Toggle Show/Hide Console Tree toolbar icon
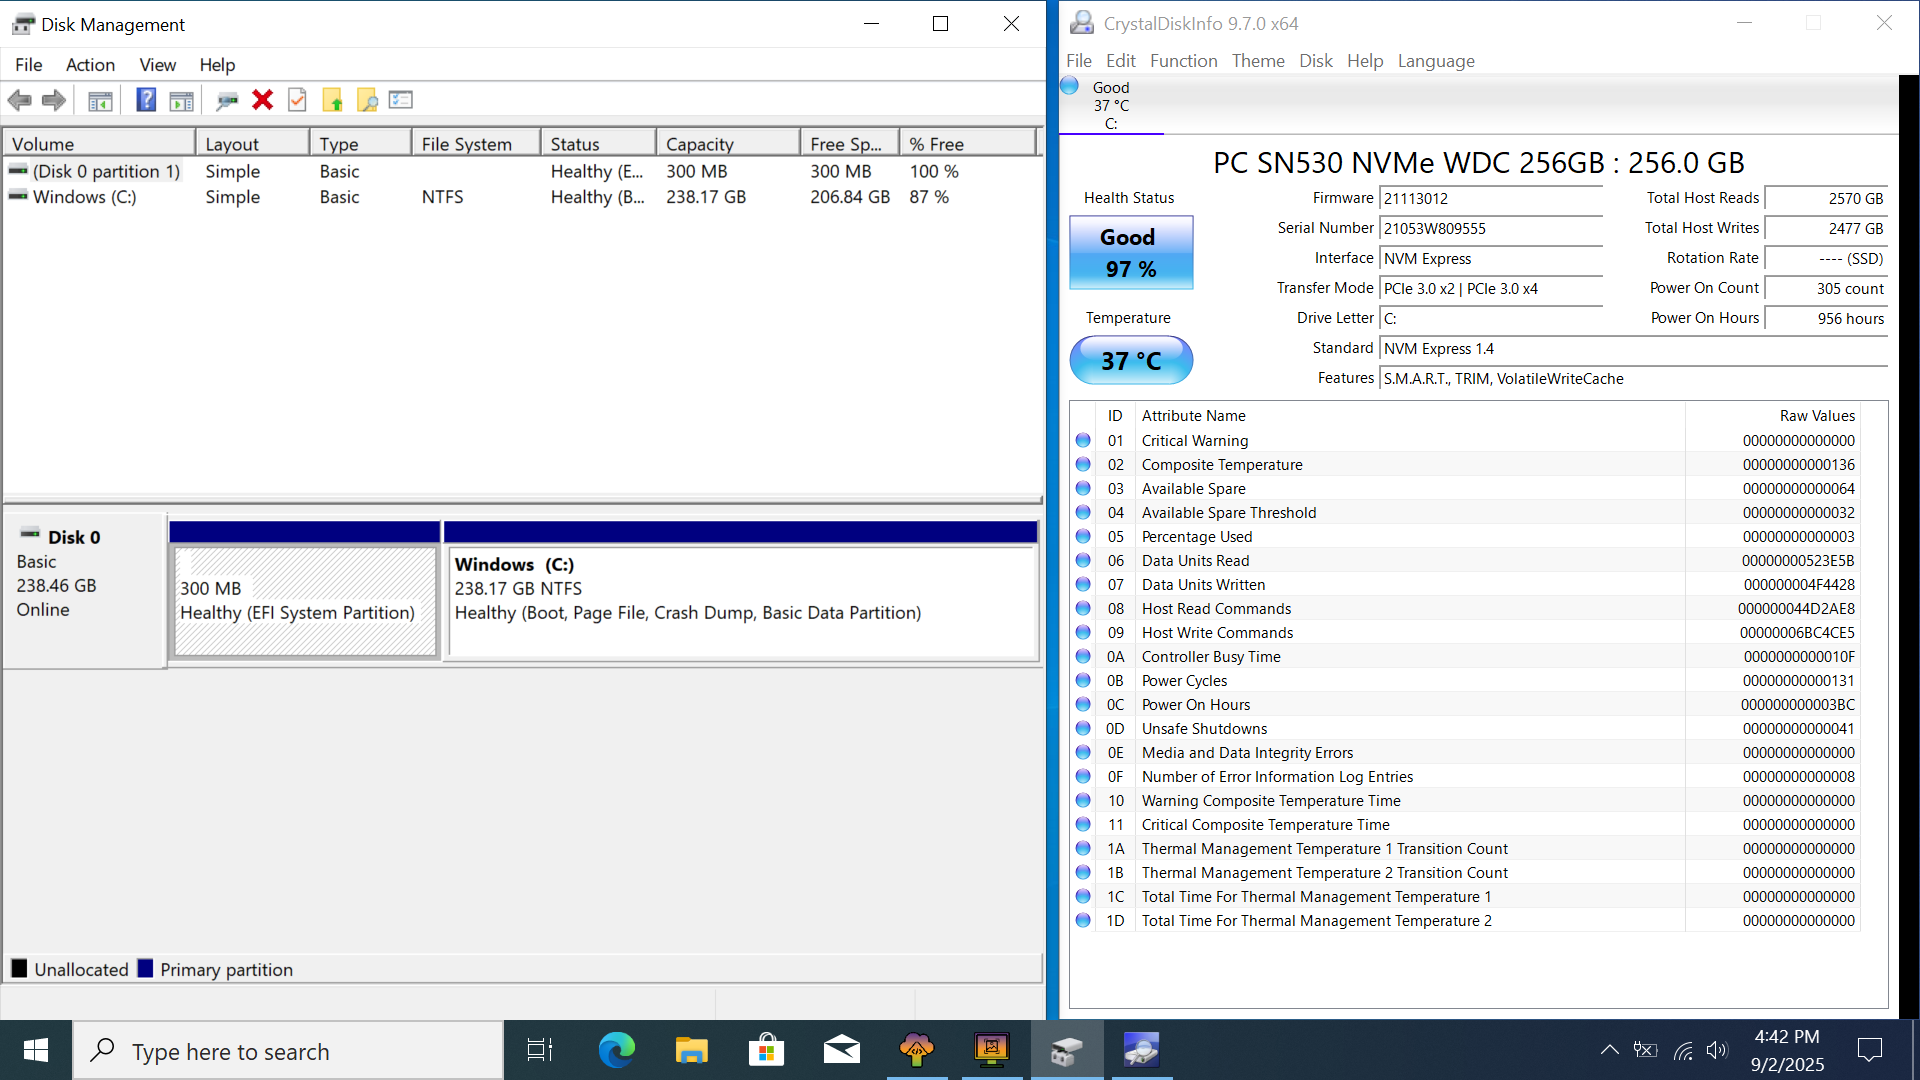 click(x=100, y=100)
